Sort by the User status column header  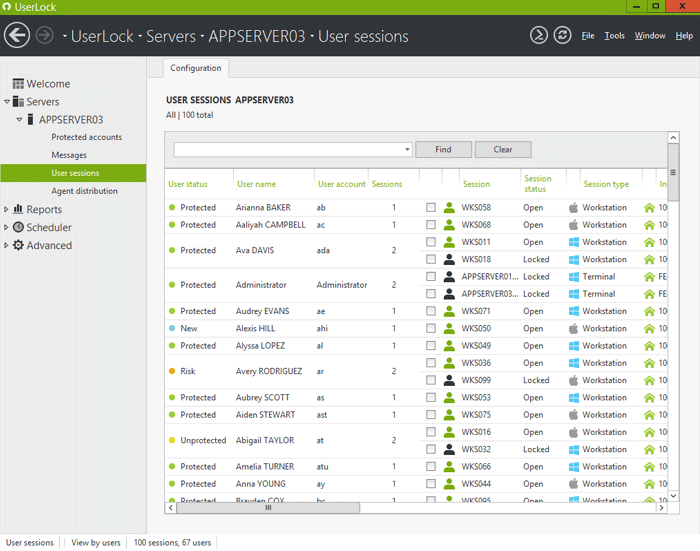click(x=188, y=184)
